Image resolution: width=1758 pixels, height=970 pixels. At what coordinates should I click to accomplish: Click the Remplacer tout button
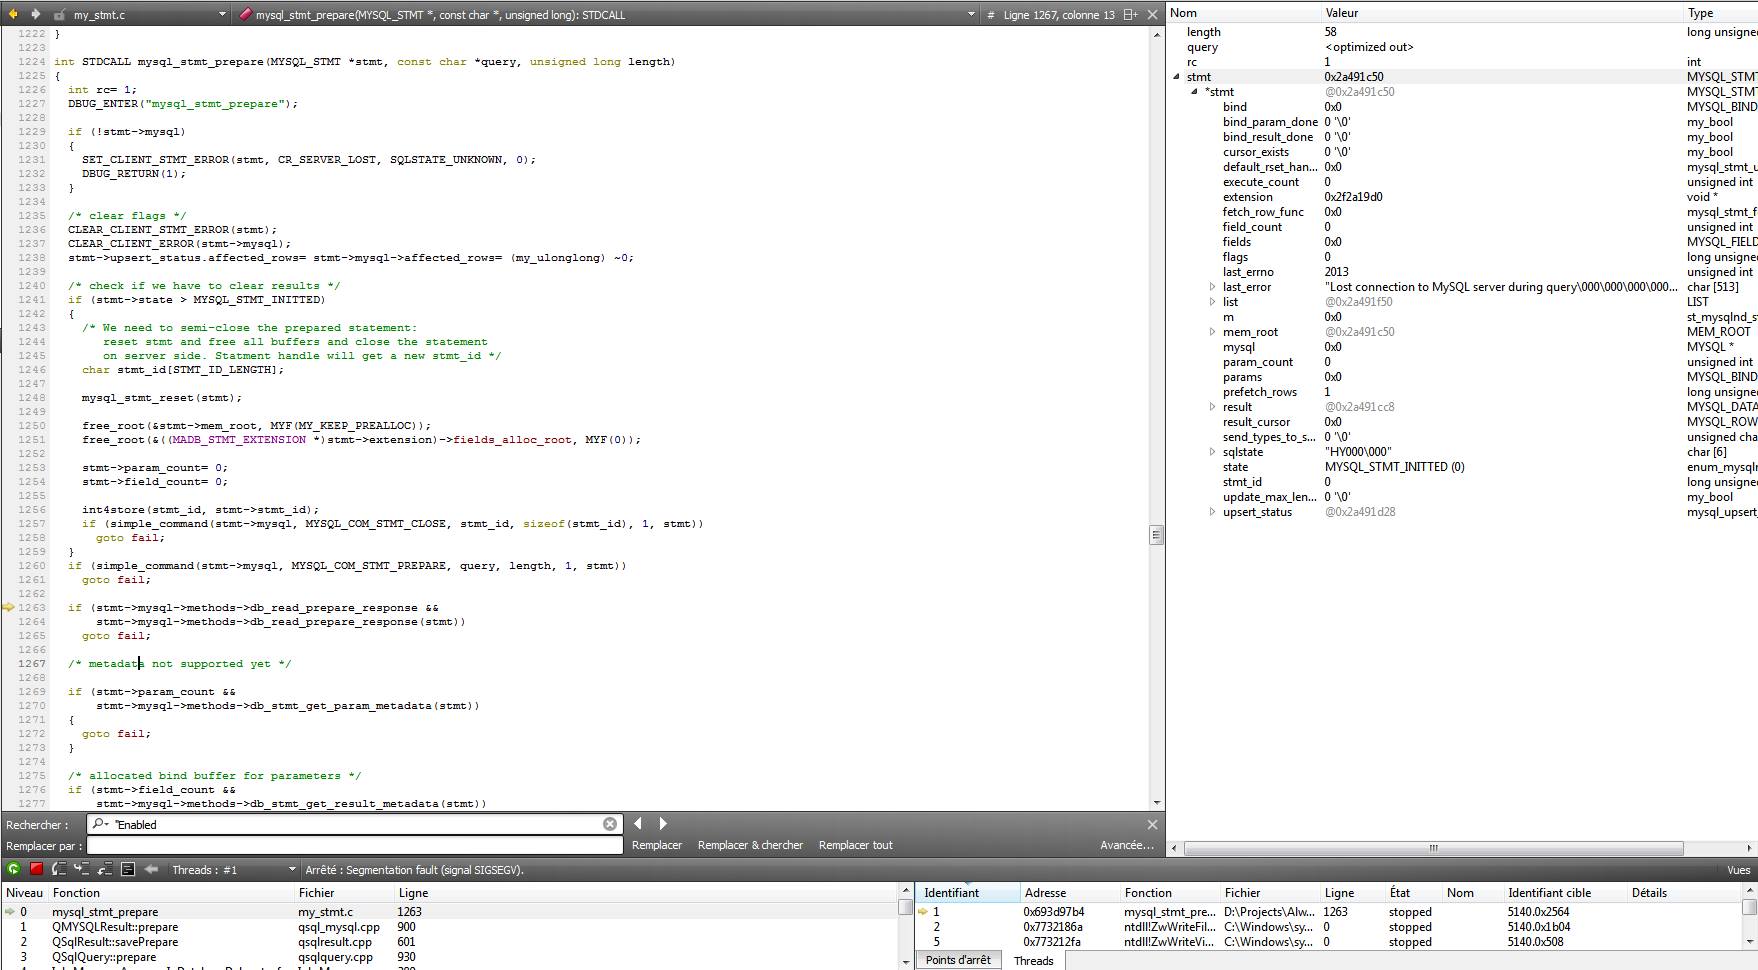(x=855, y=845)
